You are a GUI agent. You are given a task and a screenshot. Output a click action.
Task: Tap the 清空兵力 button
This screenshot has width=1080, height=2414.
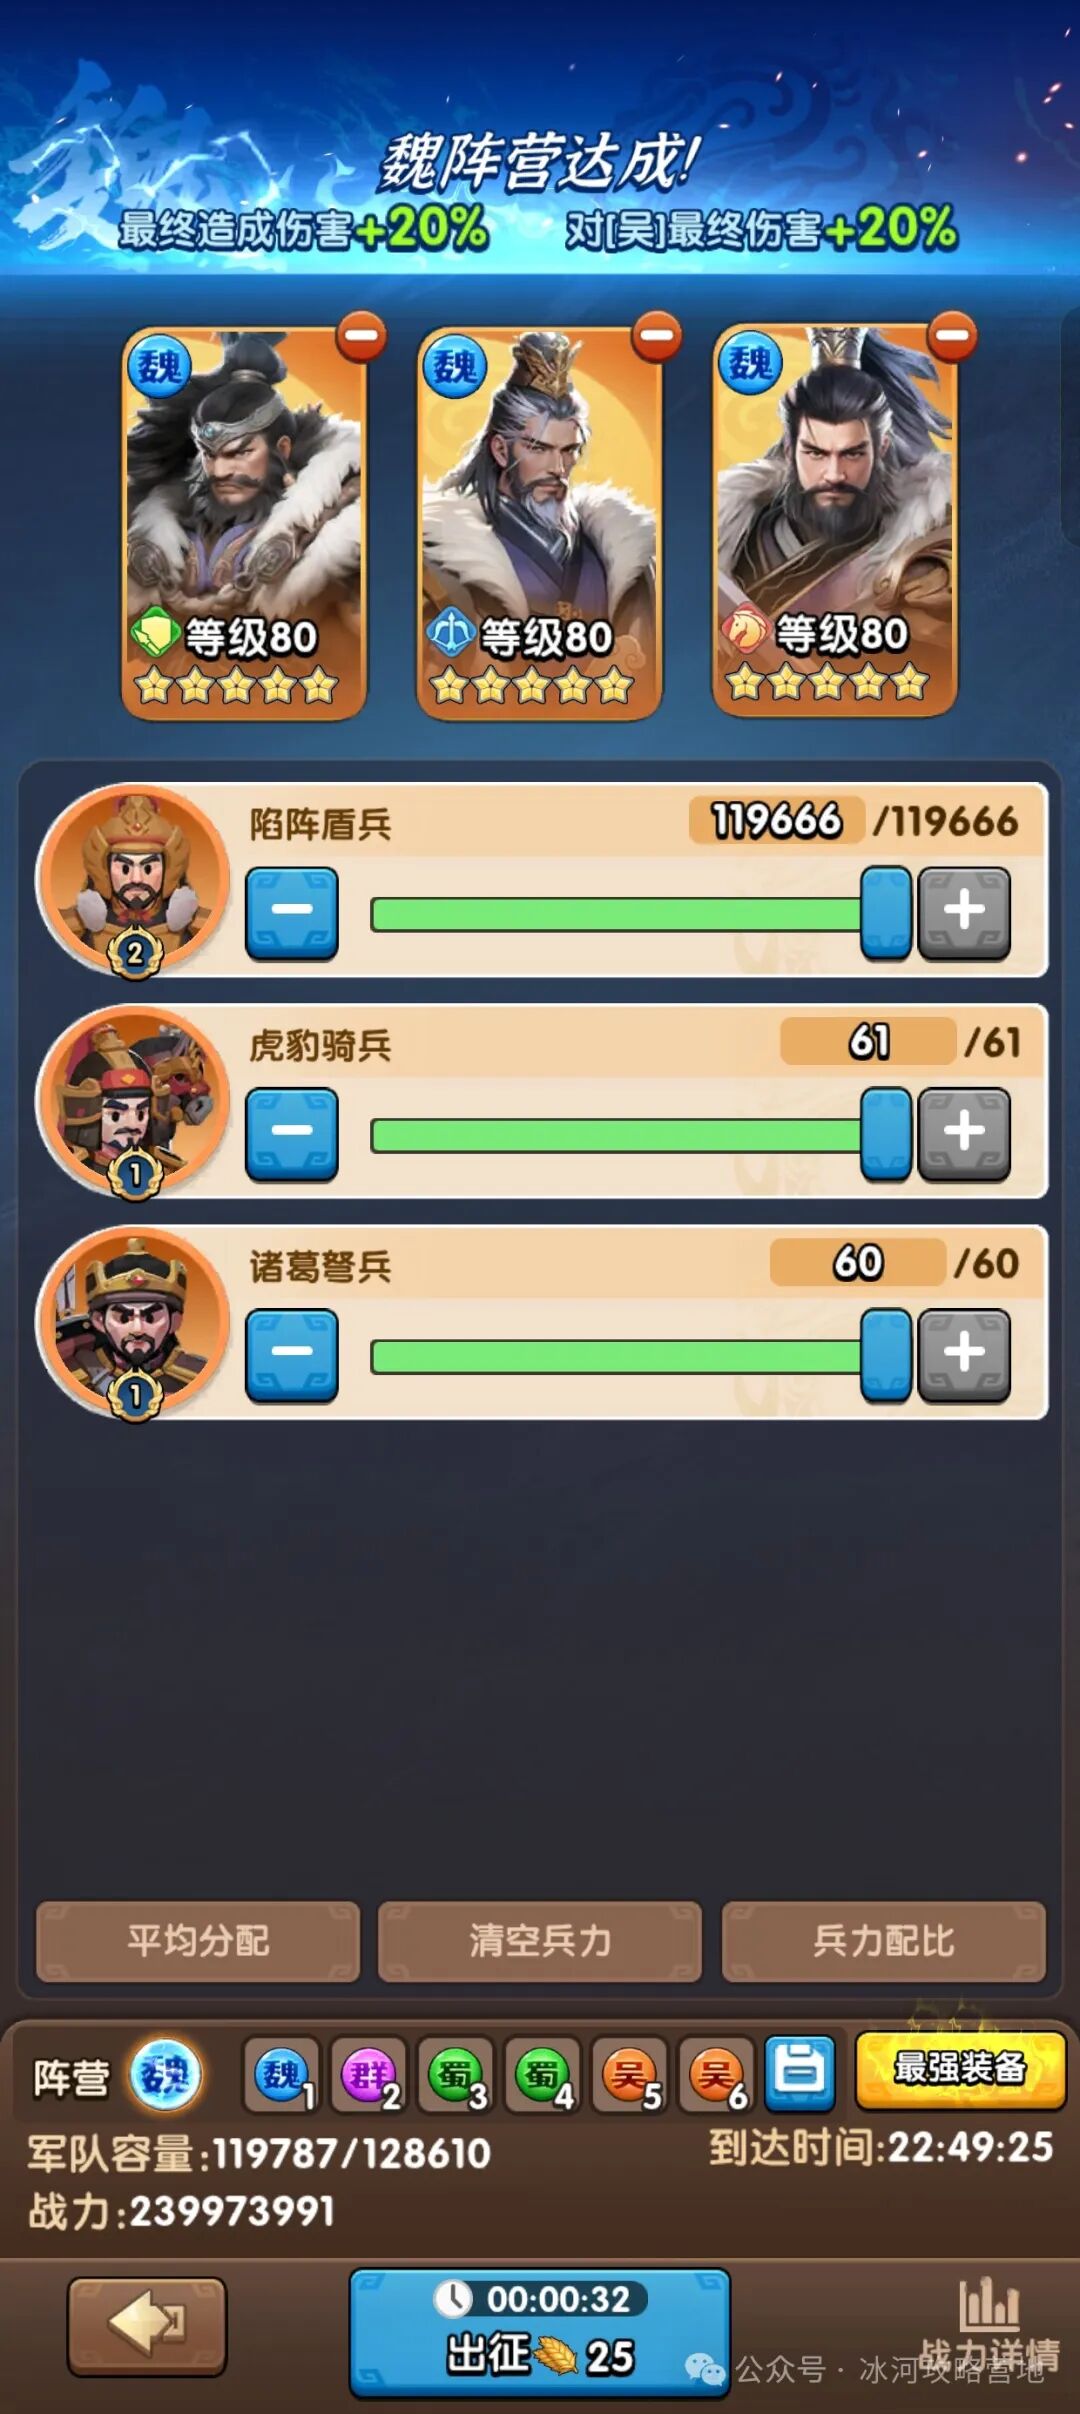(x=540, y=1941)
